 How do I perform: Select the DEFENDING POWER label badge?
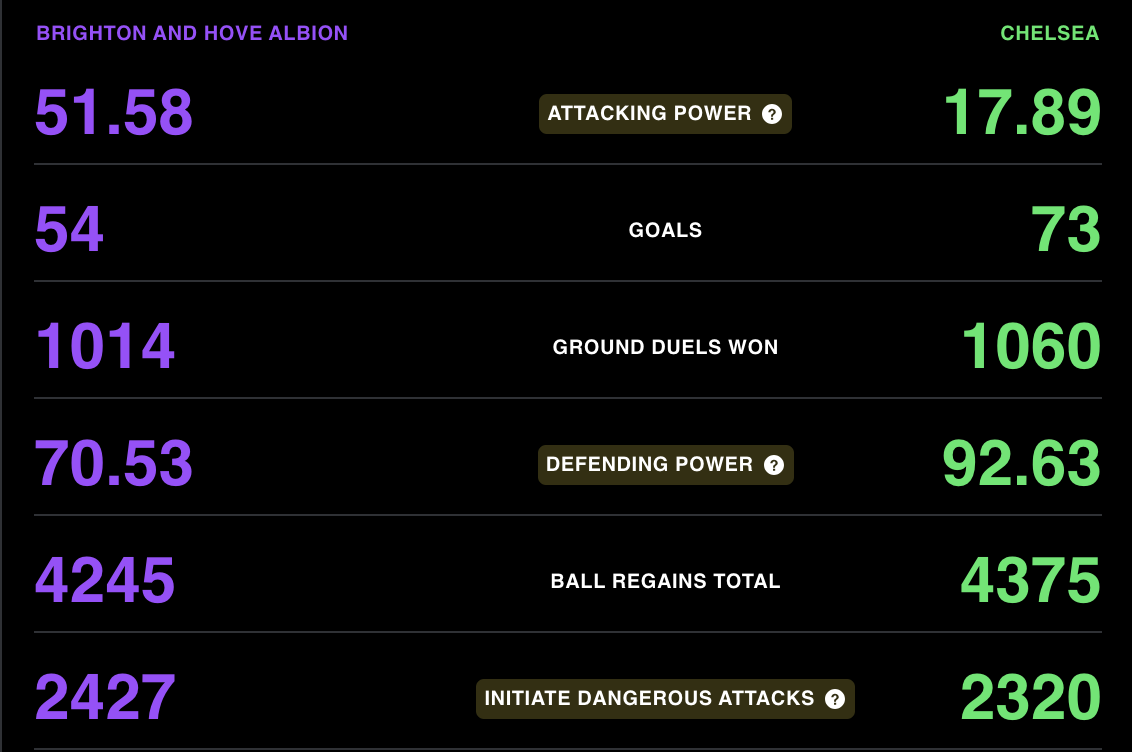click(666, 465)
